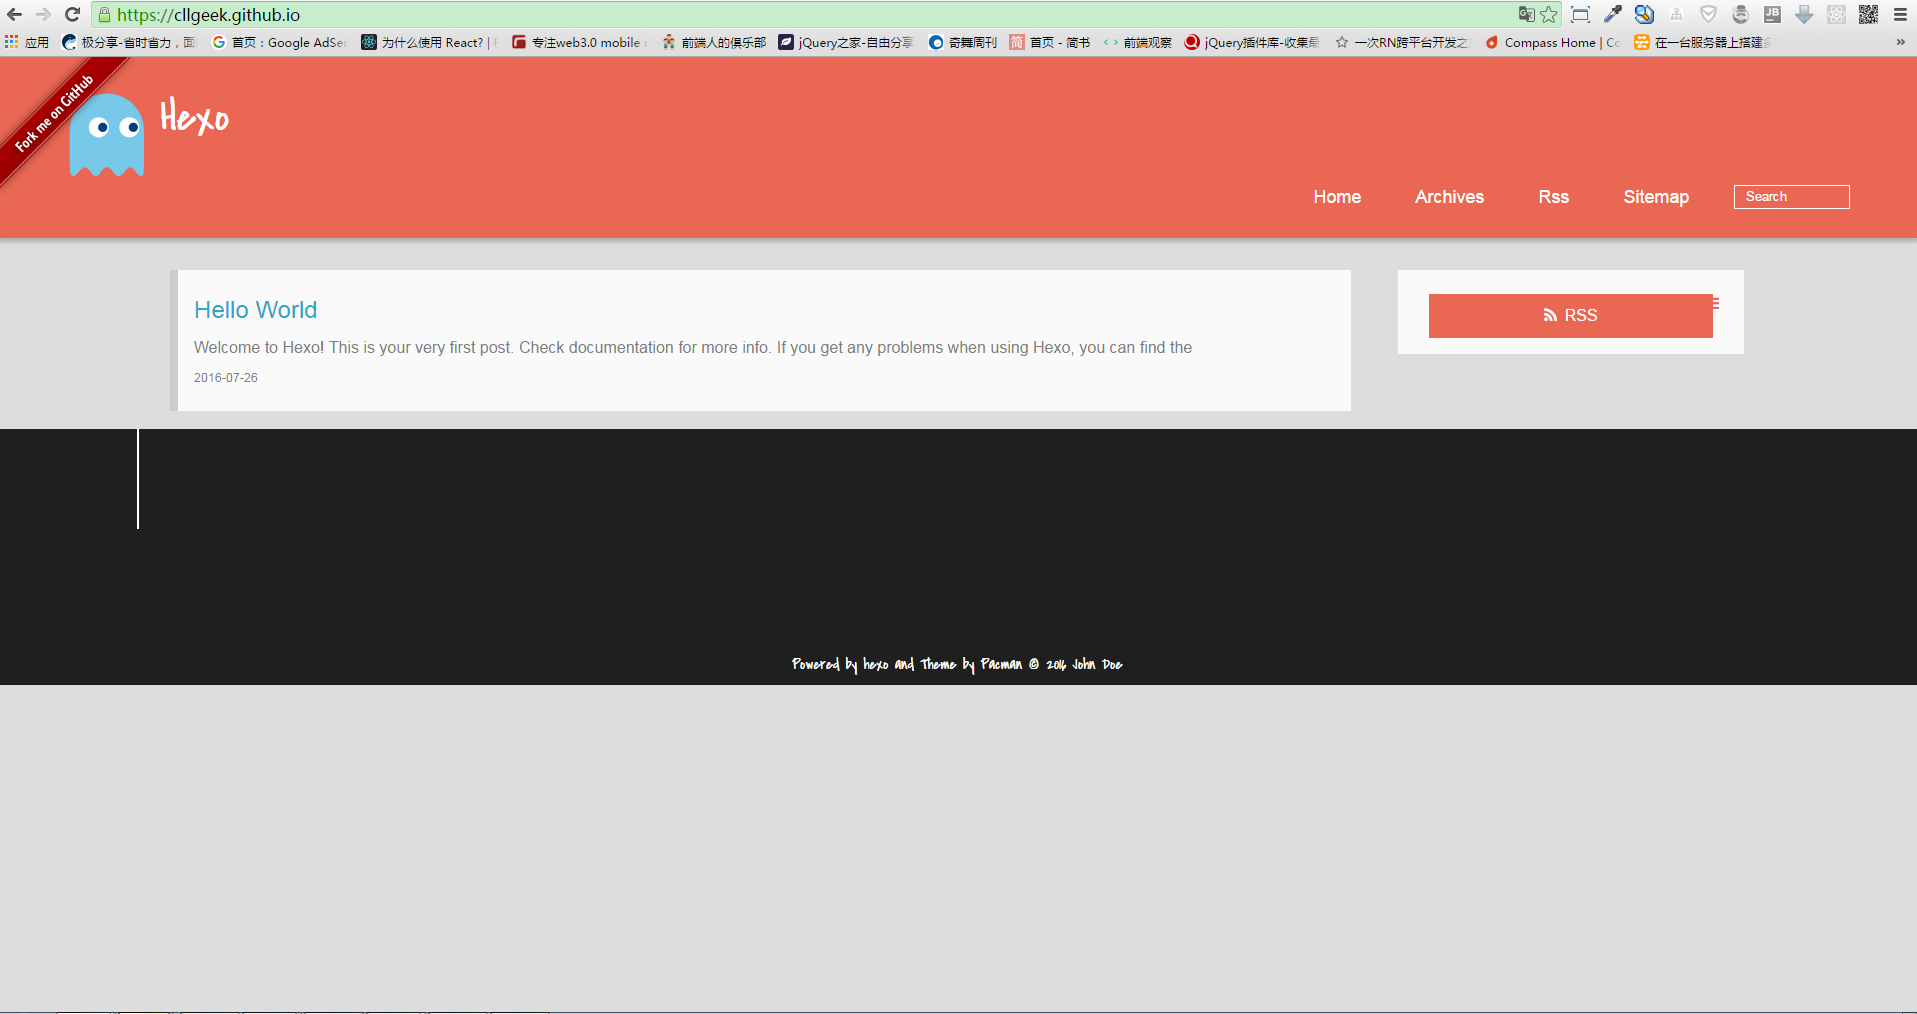Open the JetBrains IDE support extension

click(x=1773, y=15)
